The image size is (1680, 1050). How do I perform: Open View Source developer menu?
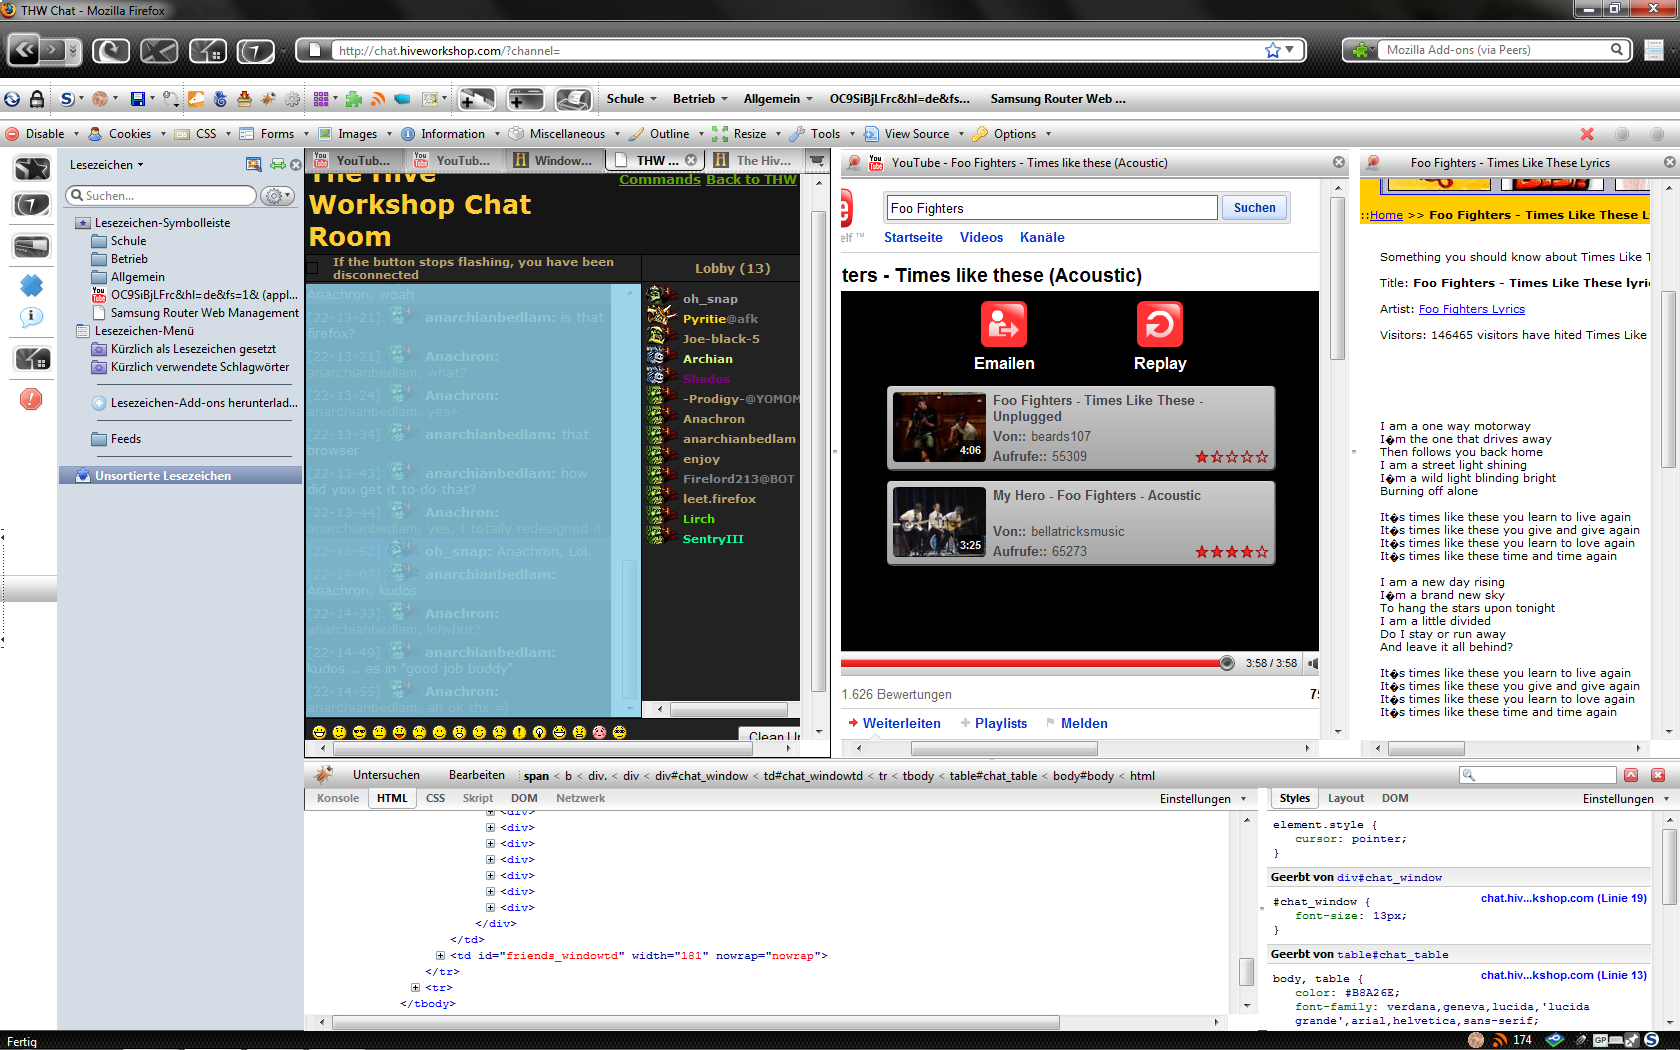pos(915,134)
